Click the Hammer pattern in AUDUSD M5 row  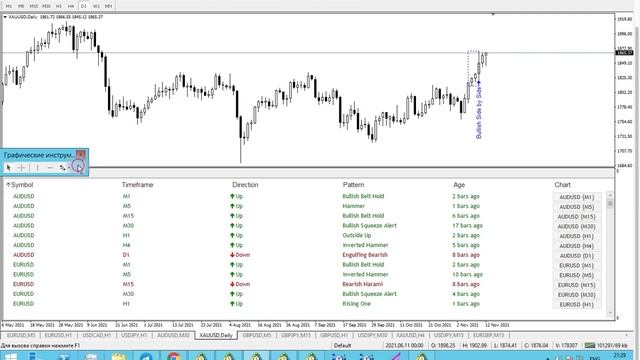(x=353, y=206)
